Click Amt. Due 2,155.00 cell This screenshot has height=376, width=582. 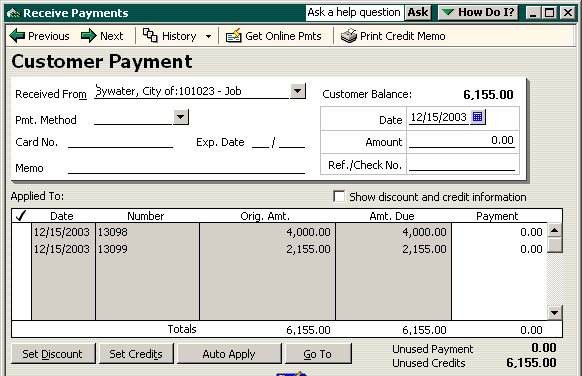393,249
